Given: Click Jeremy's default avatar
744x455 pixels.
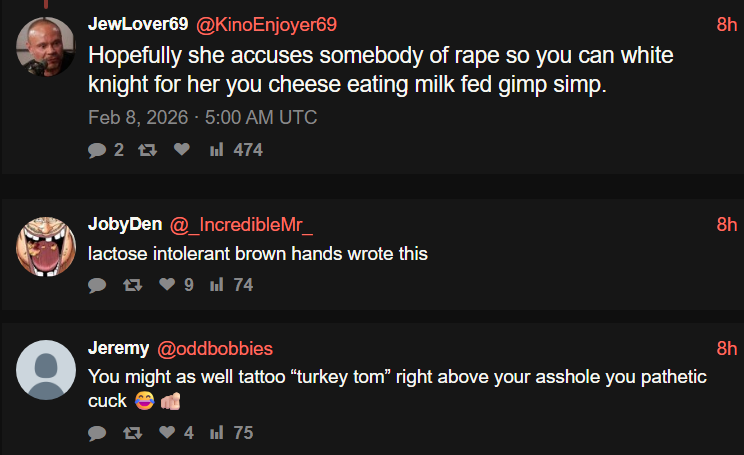Looking at the screenshot, I should coord(46,370).
